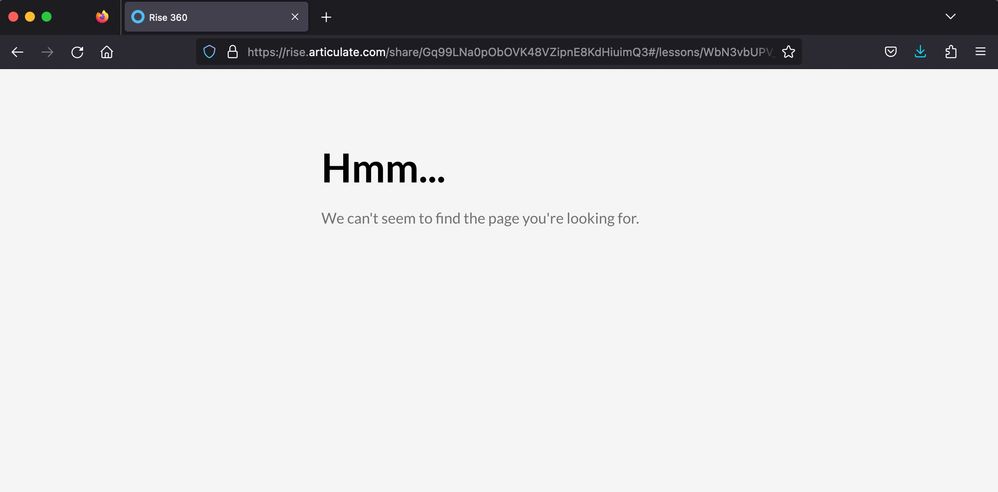Show site security info via padlock
The height and width of the screenshot is (492, 998).
click(x=232, y=52)
